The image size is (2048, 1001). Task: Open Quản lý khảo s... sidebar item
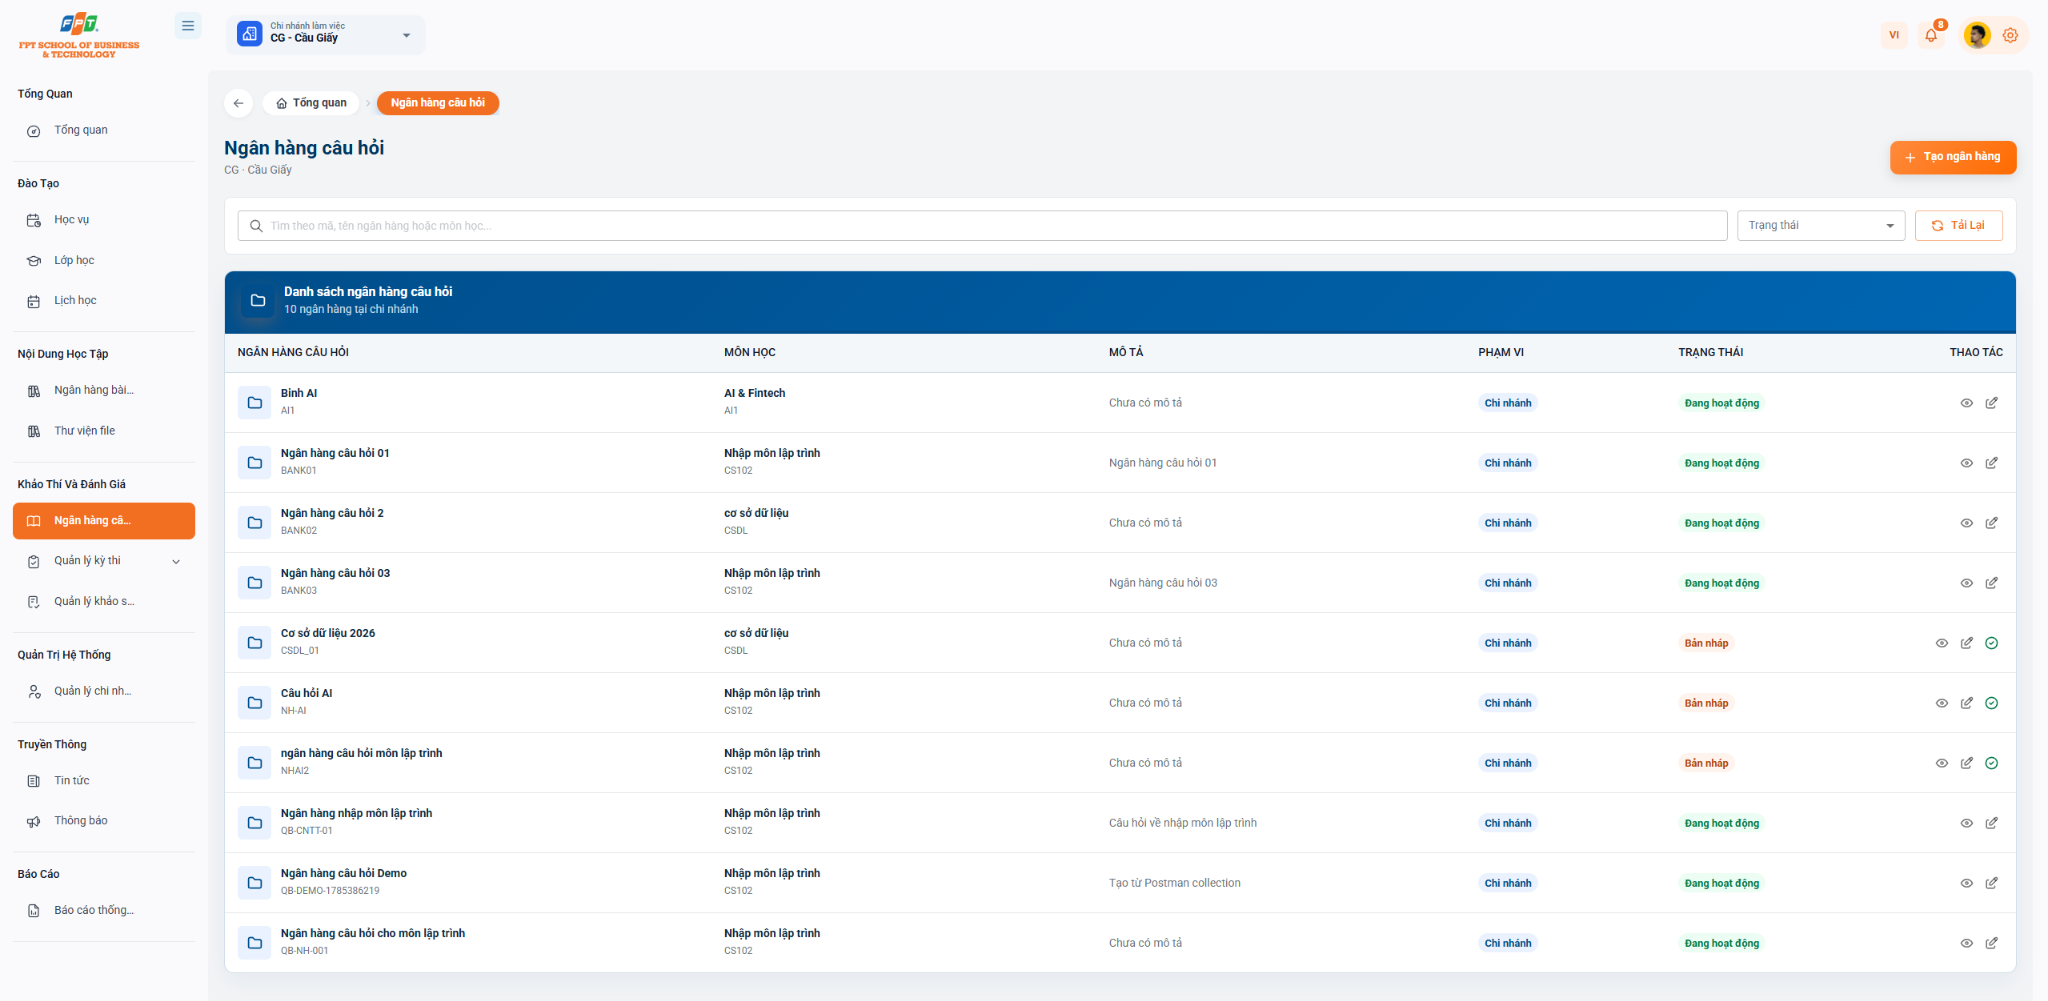pyautogui.click(x=104, y=601)
